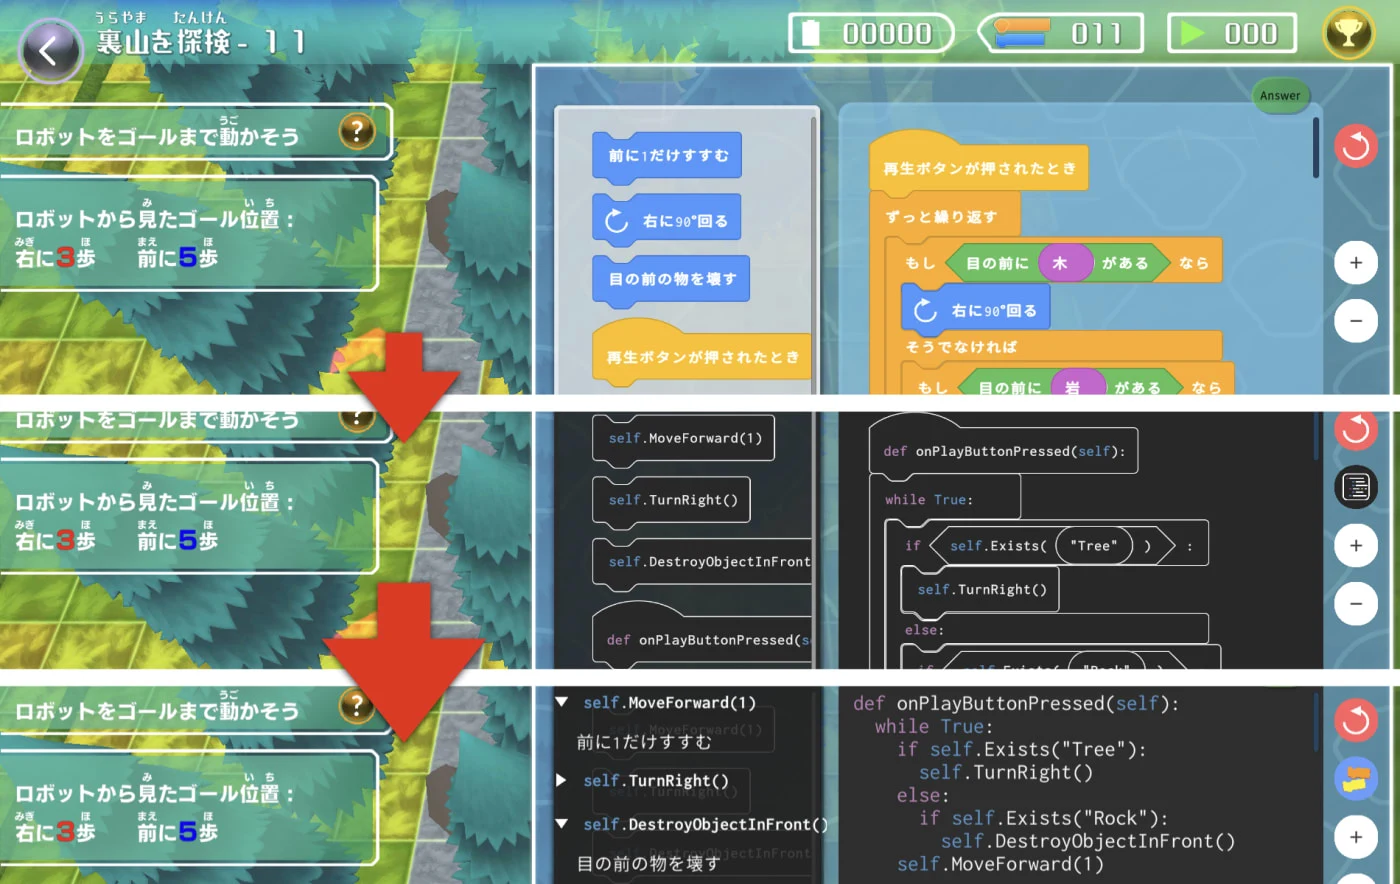Click the final code line self.MoveForward(1)
This screenshot has width=1400, height=884.
click(1000, 864)
